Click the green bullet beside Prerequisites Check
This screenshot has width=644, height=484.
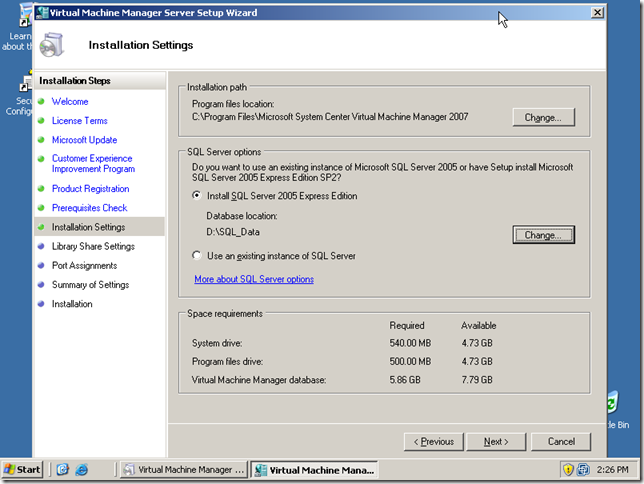41,207
